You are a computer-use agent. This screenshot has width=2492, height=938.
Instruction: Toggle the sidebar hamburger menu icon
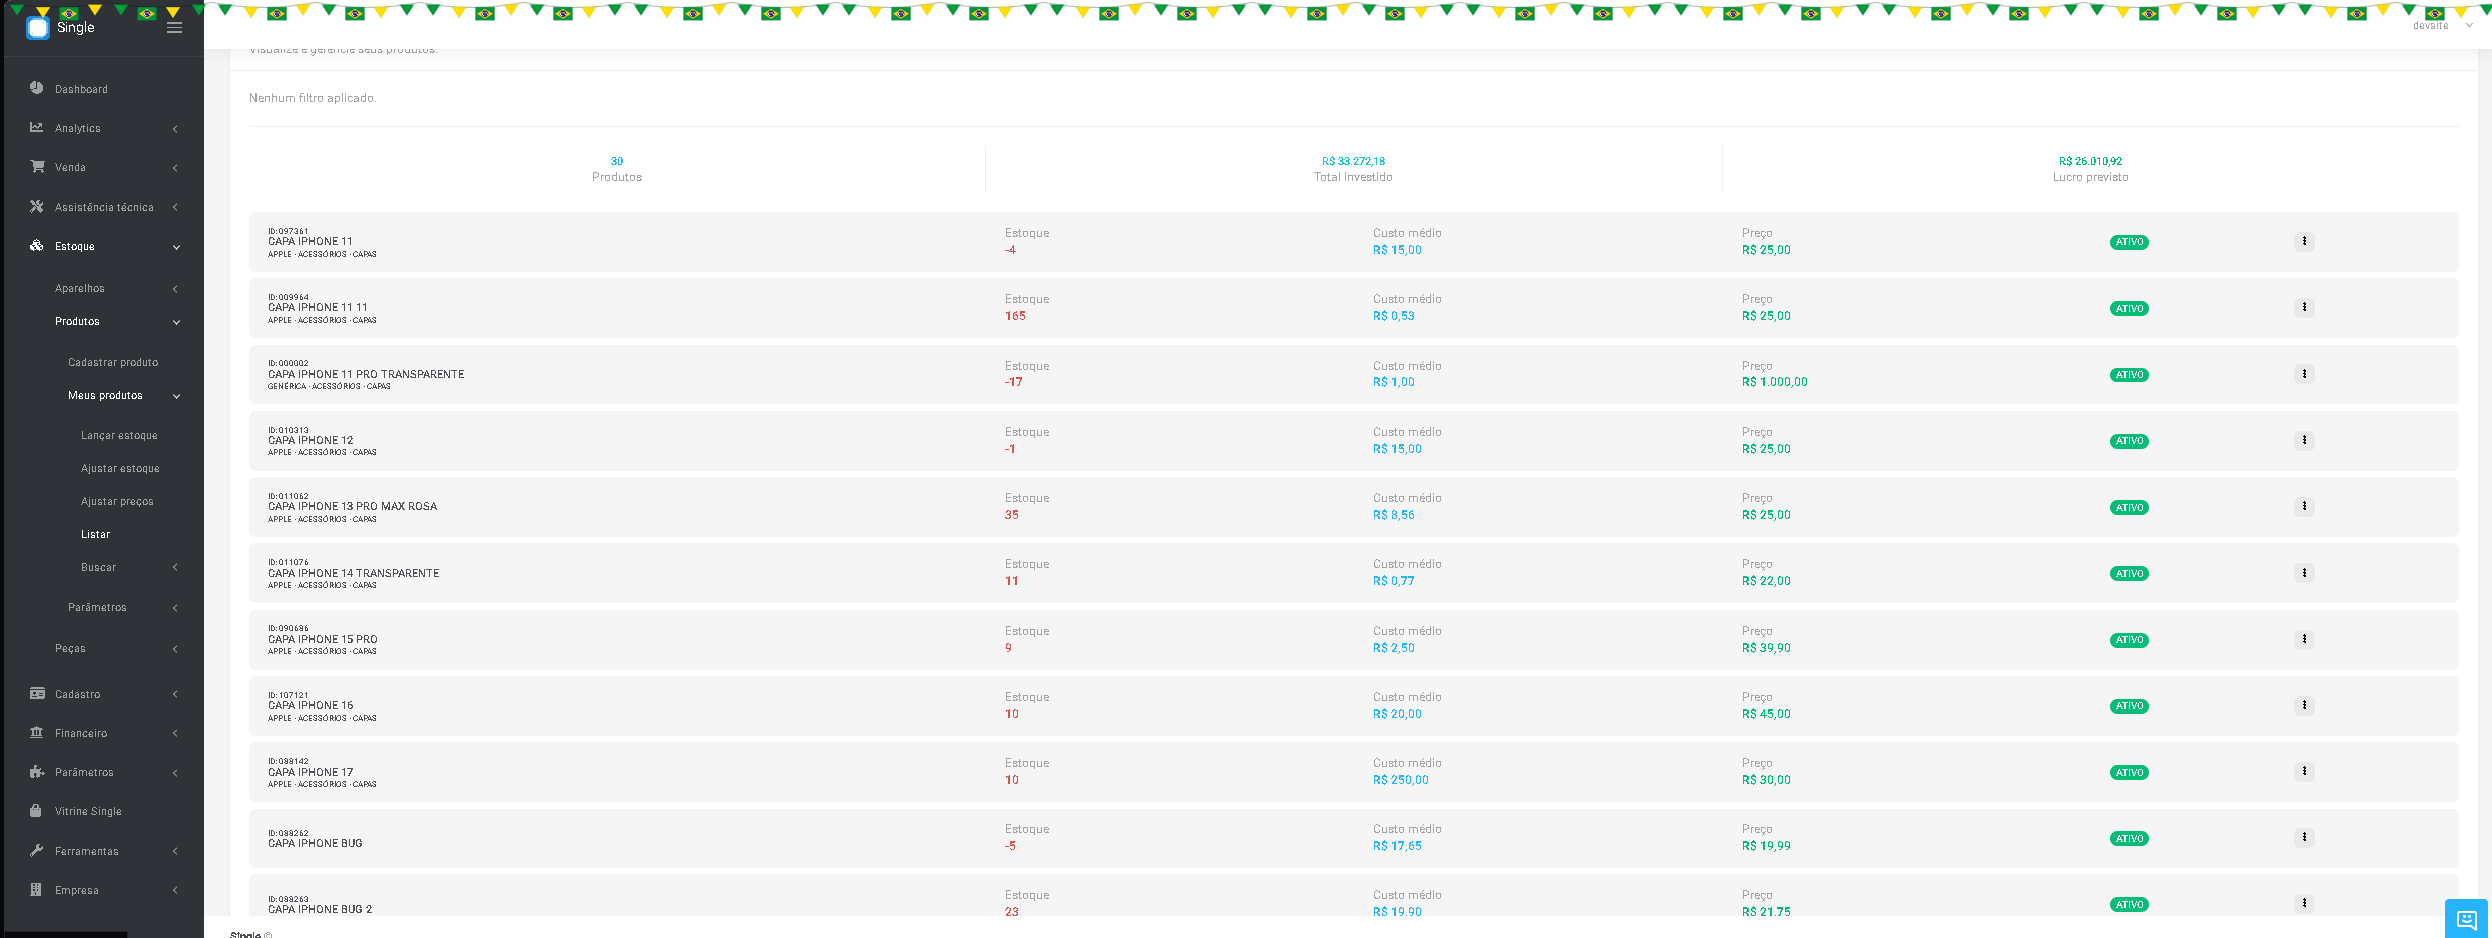[174, 28]
